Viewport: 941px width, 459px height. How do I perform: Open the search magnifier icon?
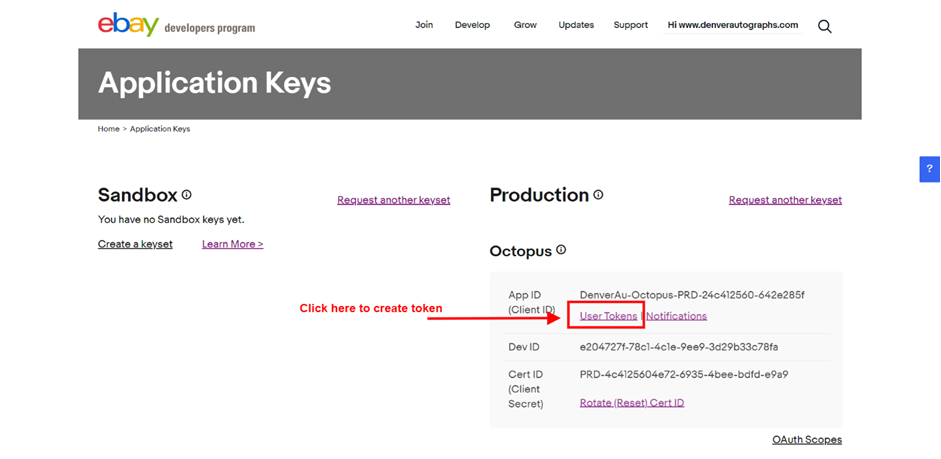[825, 26]
